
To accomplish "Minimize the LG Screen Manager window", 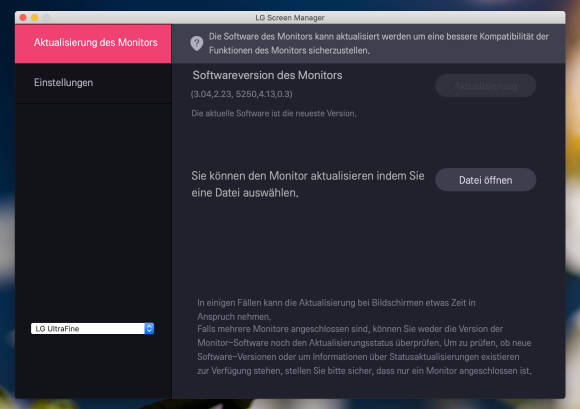I will [x=34, y=17].
